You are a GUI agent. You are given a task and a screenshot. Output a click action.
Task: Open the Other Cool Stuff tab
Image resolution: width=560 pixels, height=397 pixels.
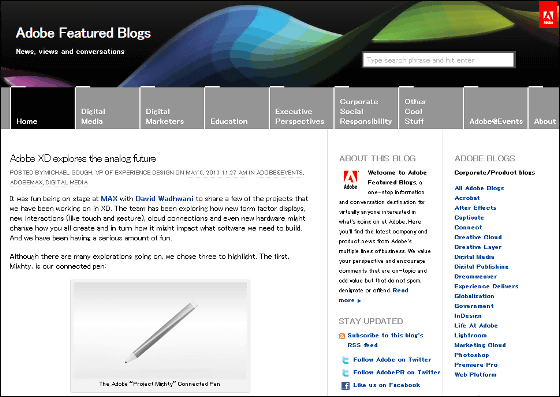pos(431,108)
